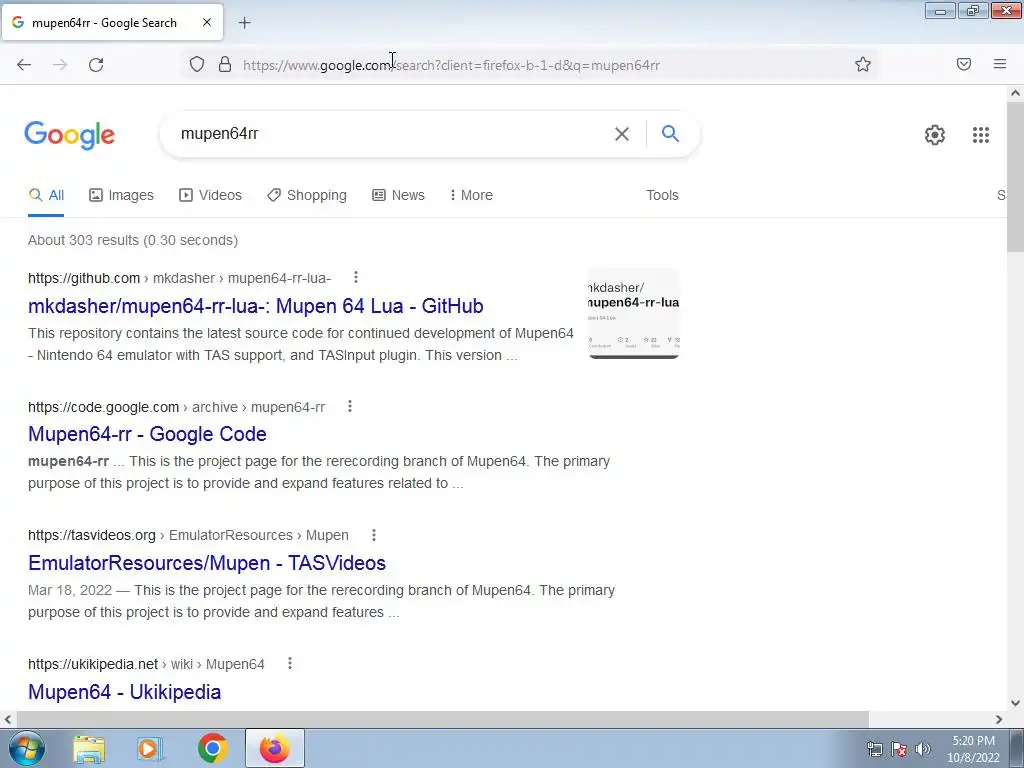Go back to previous page

tap(24, 65)
